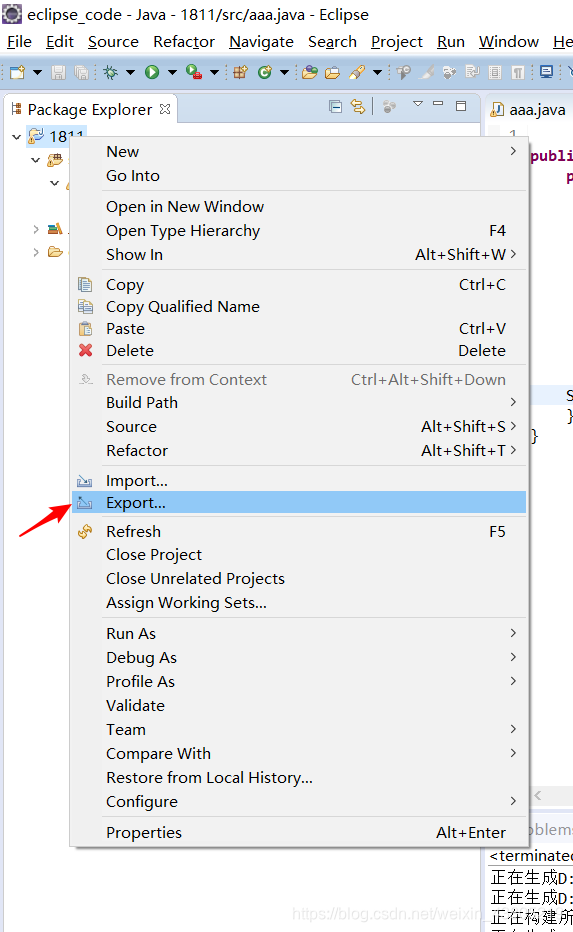The width and height of the screenshot is (573, 932).
Task: Click the Debug bug icon
Action: [110, 73]
